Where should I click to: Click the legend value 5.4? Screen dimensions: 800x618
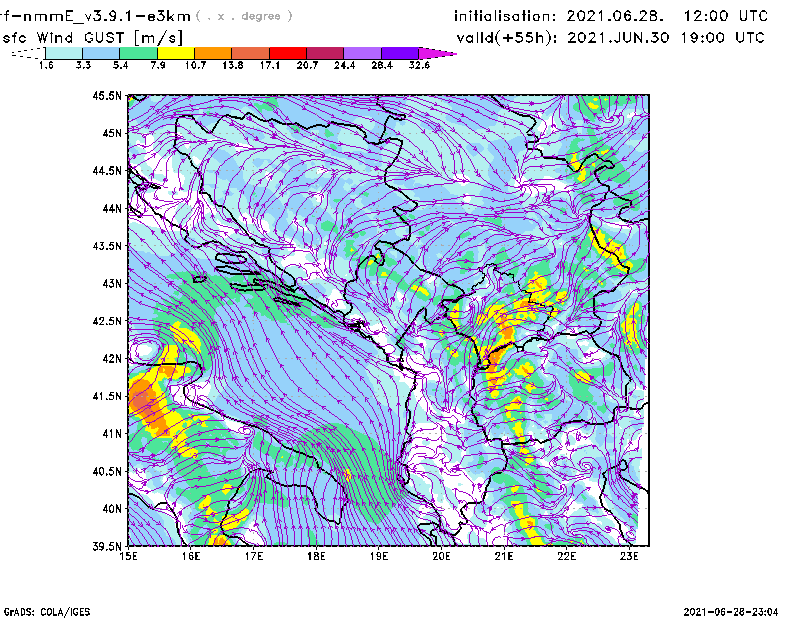tap(120, 65)
